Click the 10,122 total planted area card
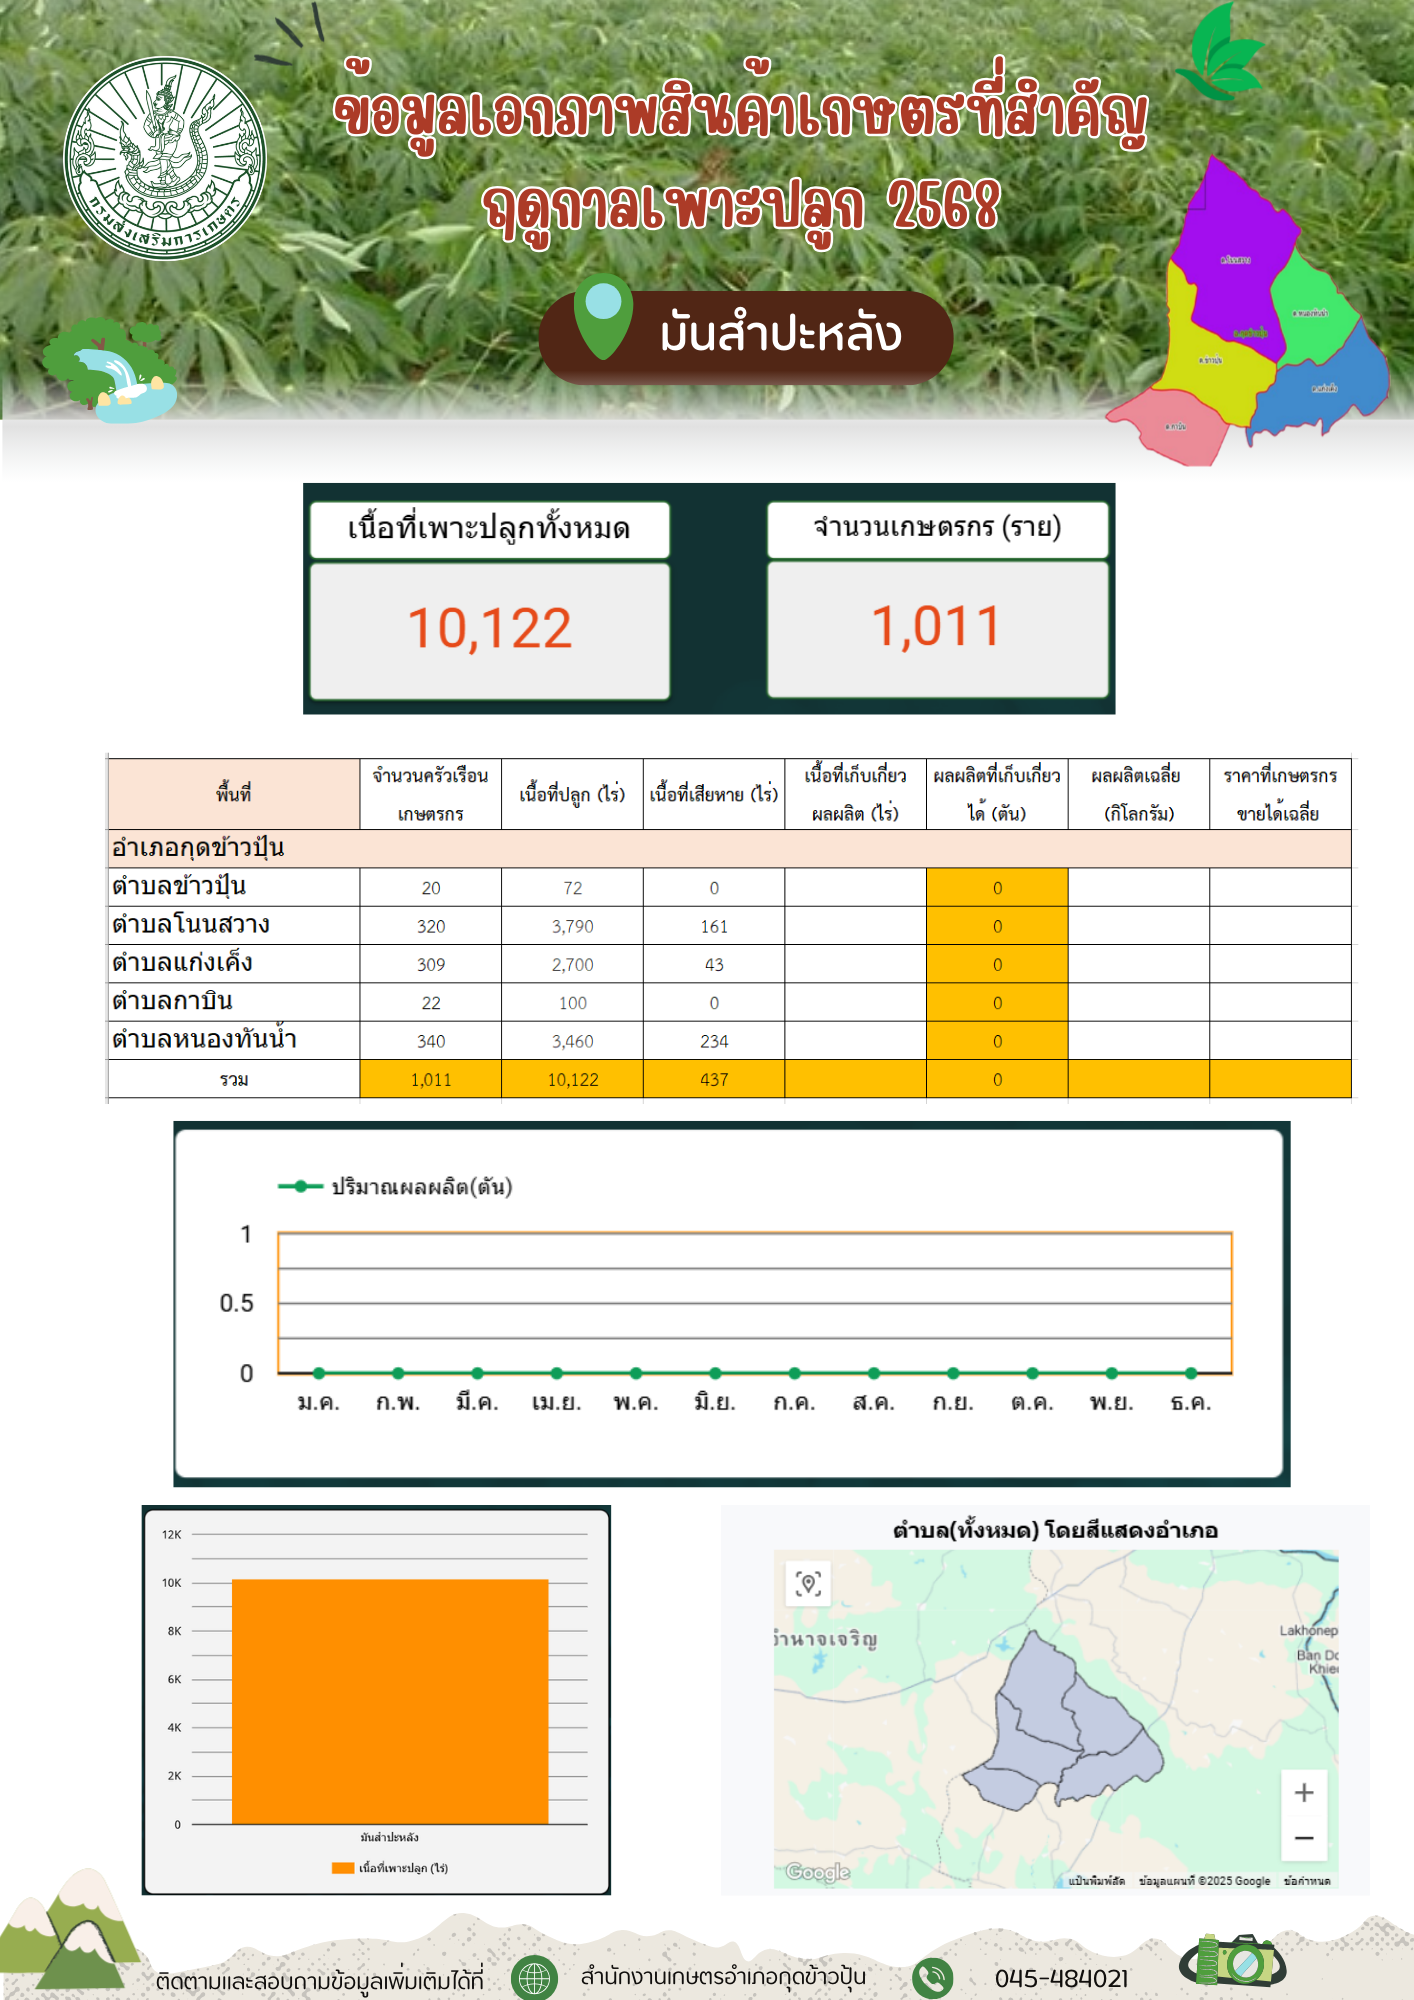Screen dimensions: 1414x2000 (x=489, y=630)
